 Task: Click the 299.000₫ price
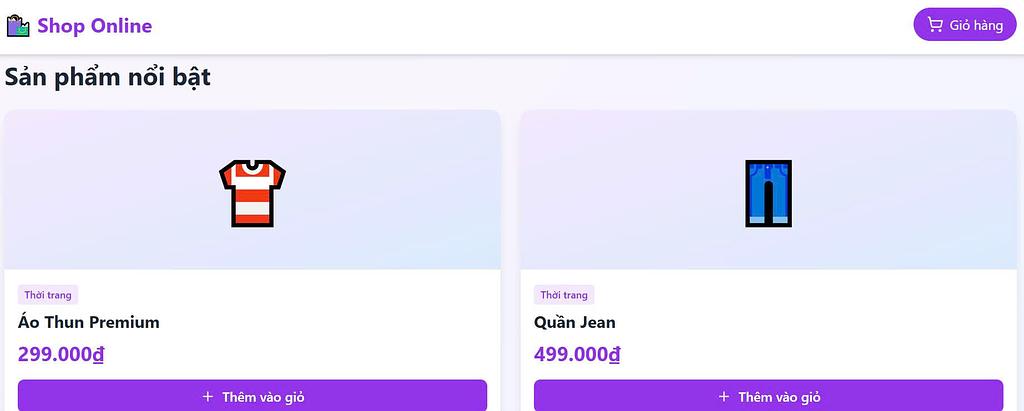coord(61,354)
